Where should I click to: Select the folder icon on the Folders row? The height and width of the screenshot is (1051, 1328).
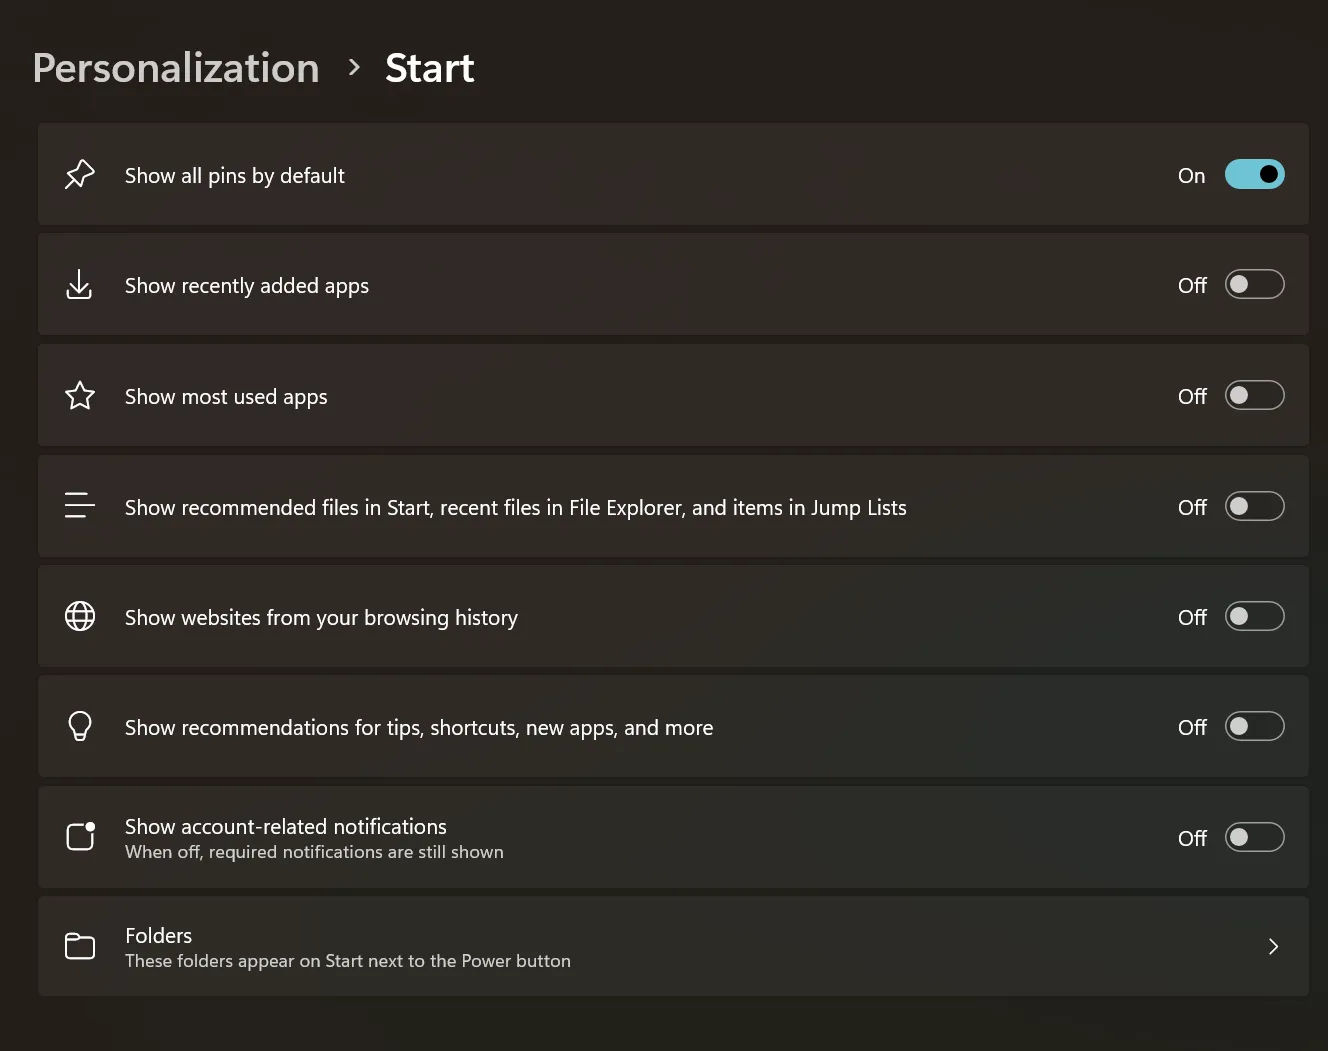(x=80, y=946)
